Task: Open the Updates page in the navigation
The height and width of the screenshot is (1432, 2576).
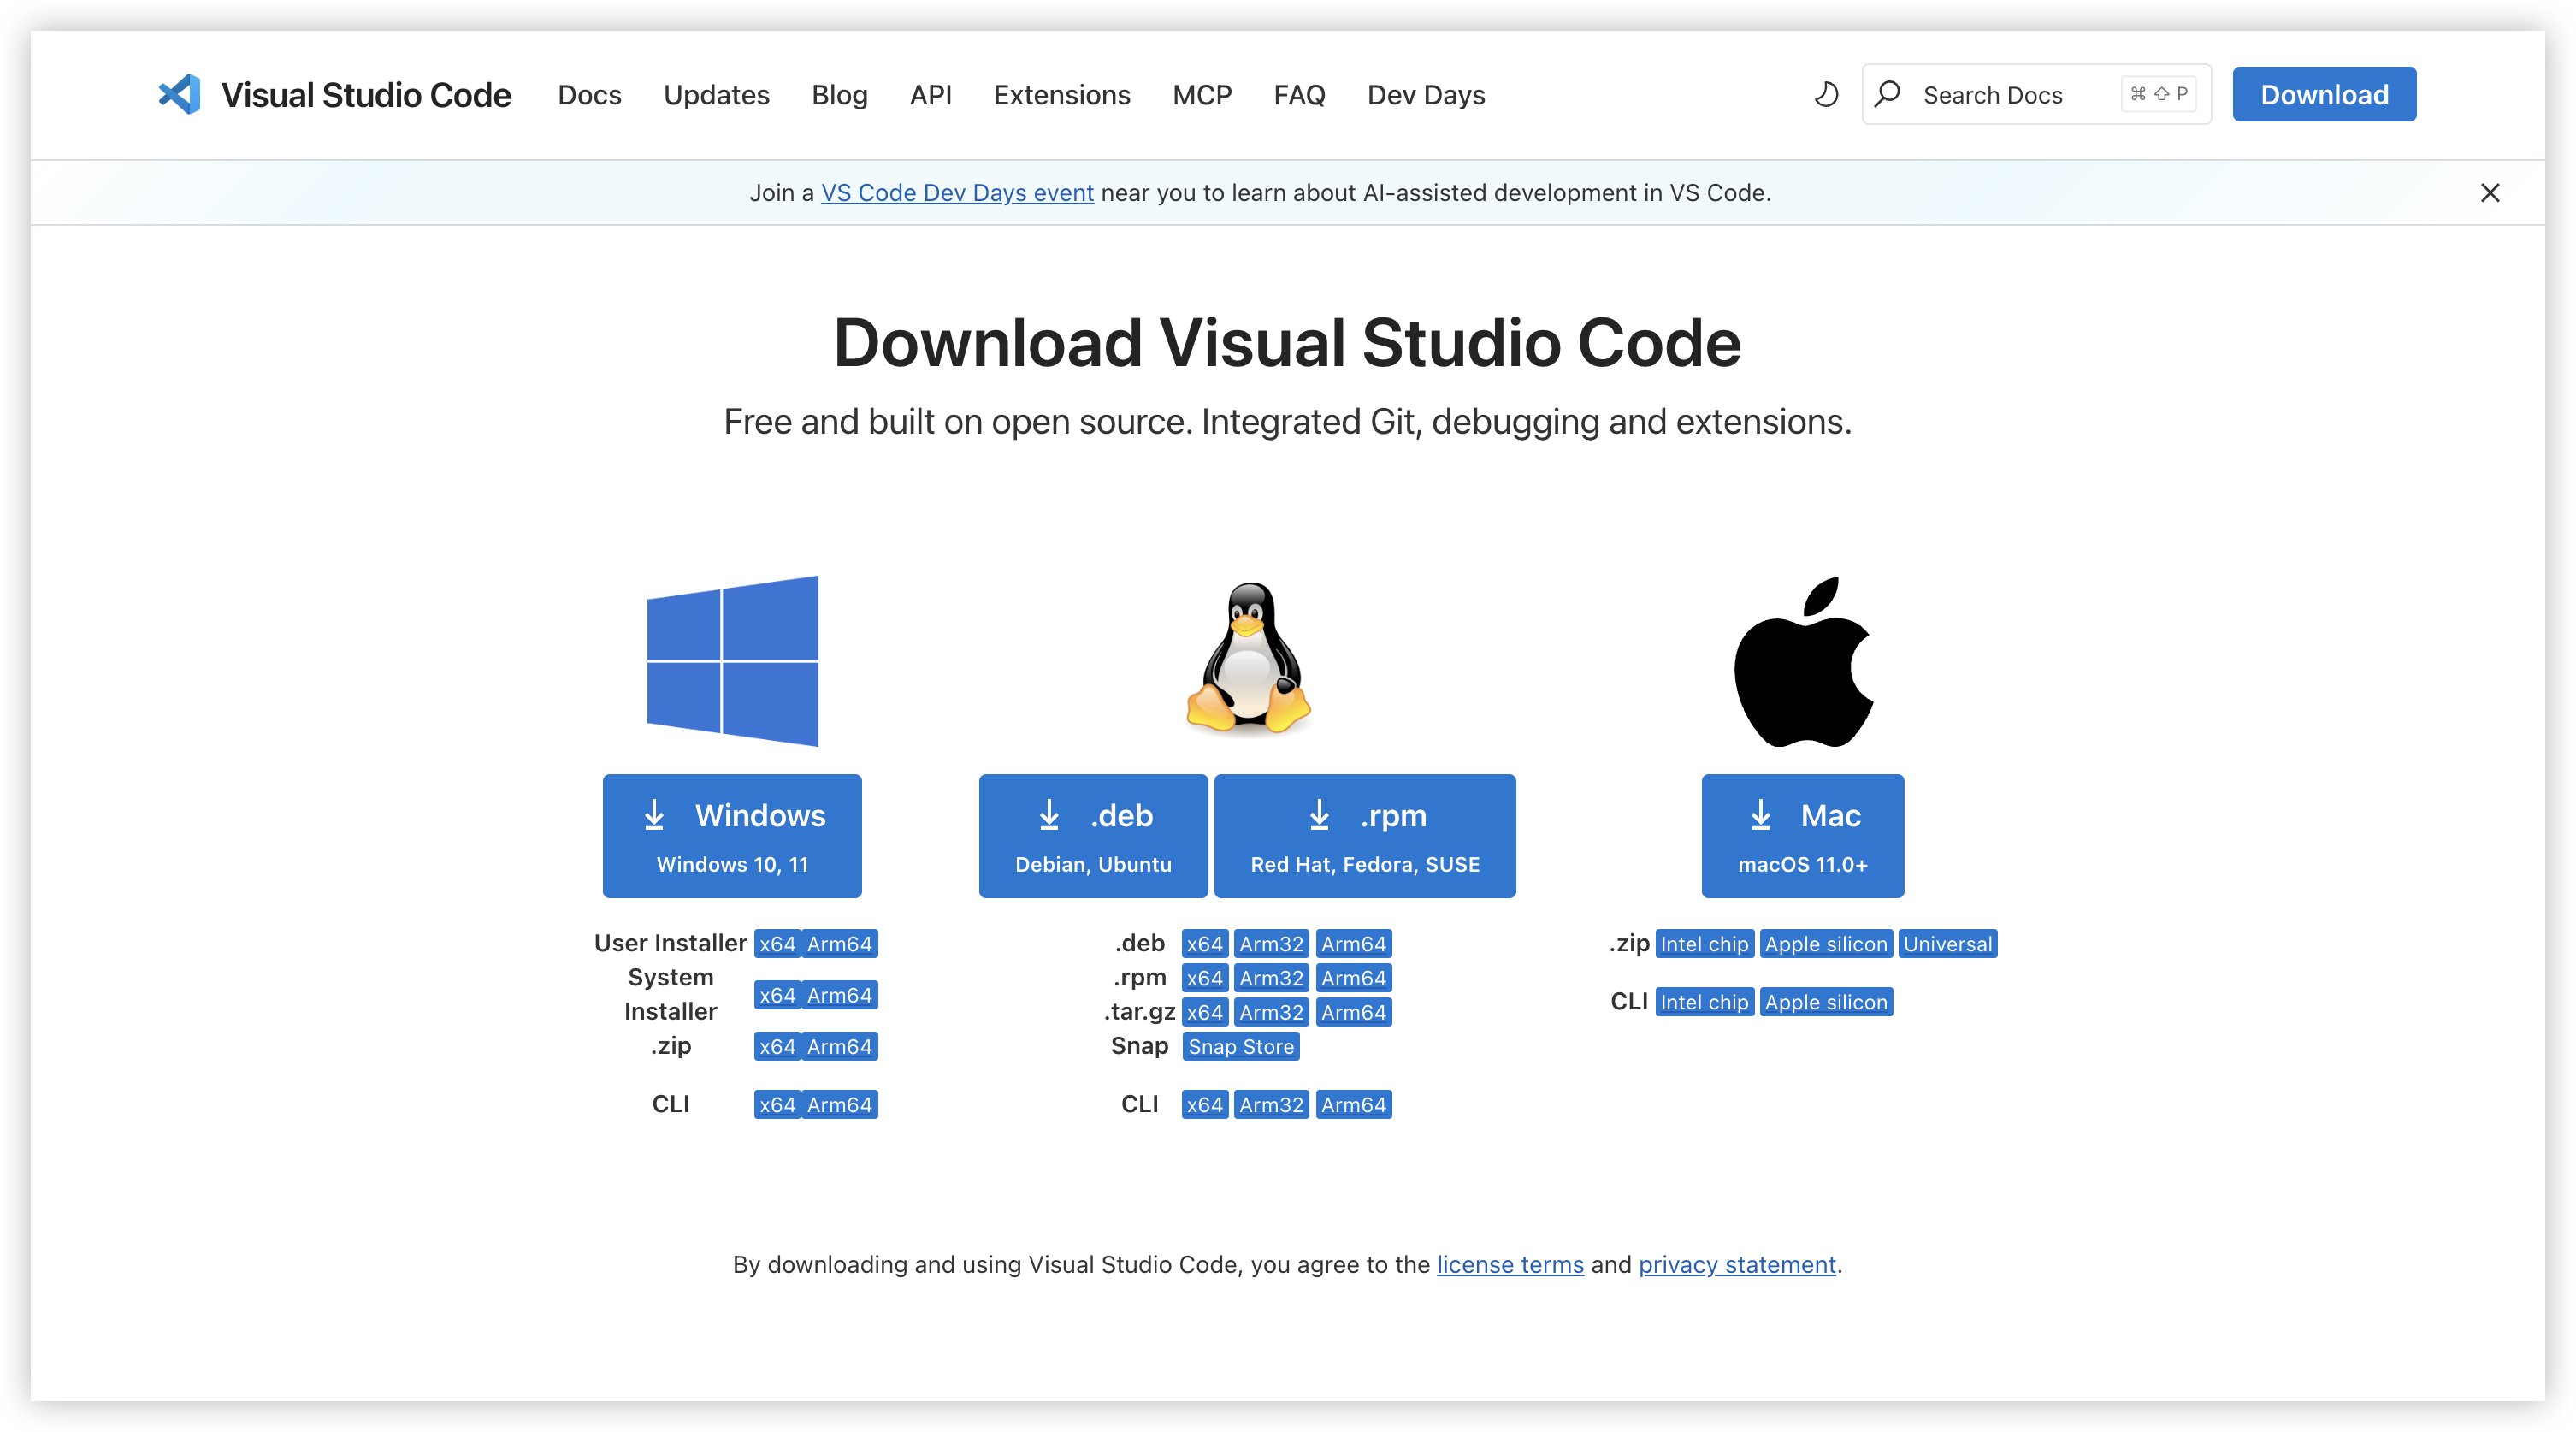Action: [x=716, y=95]
